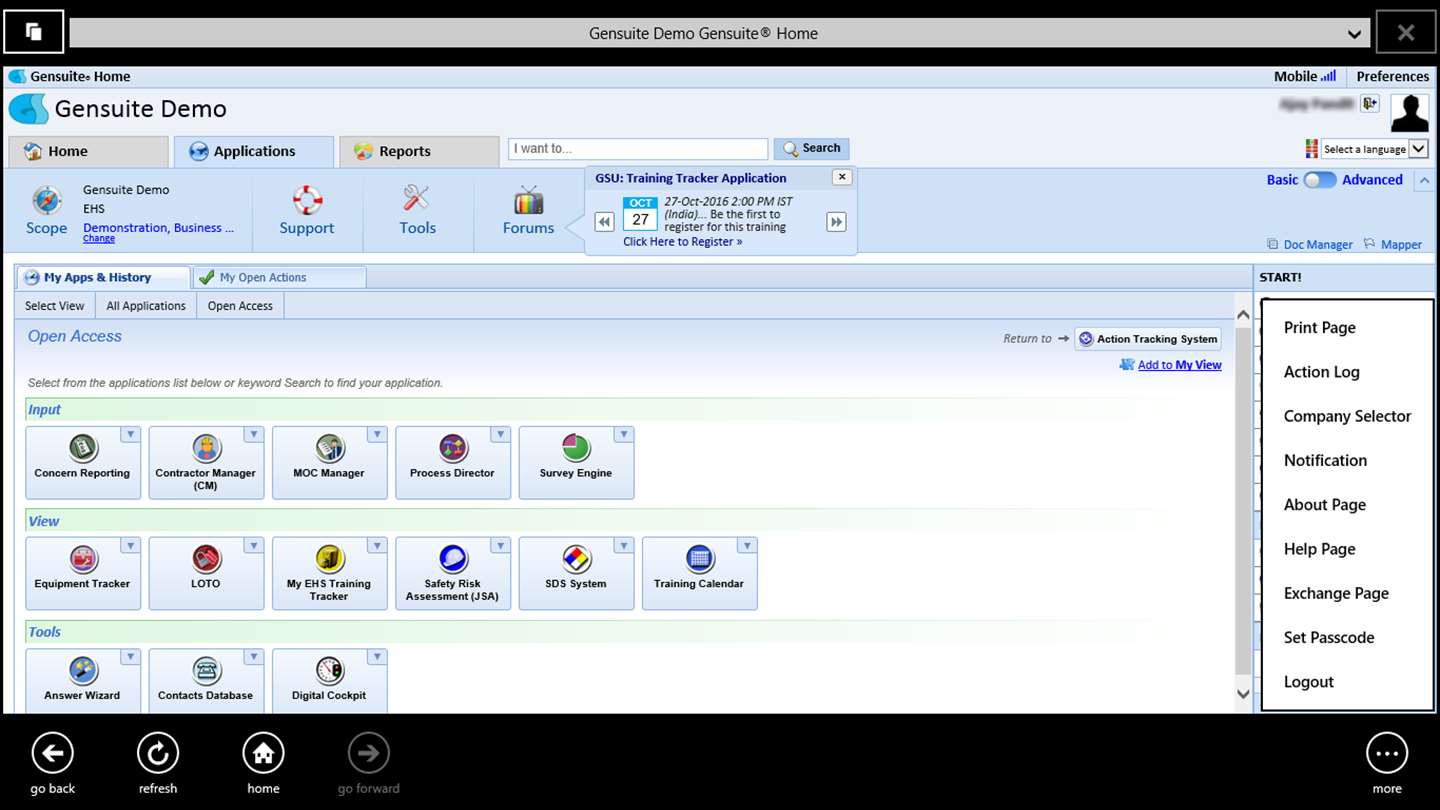Expand the Concern Reporting tile dropdown arrow
The height and width of the screenshot is (810, 1440).
[130, 435]
